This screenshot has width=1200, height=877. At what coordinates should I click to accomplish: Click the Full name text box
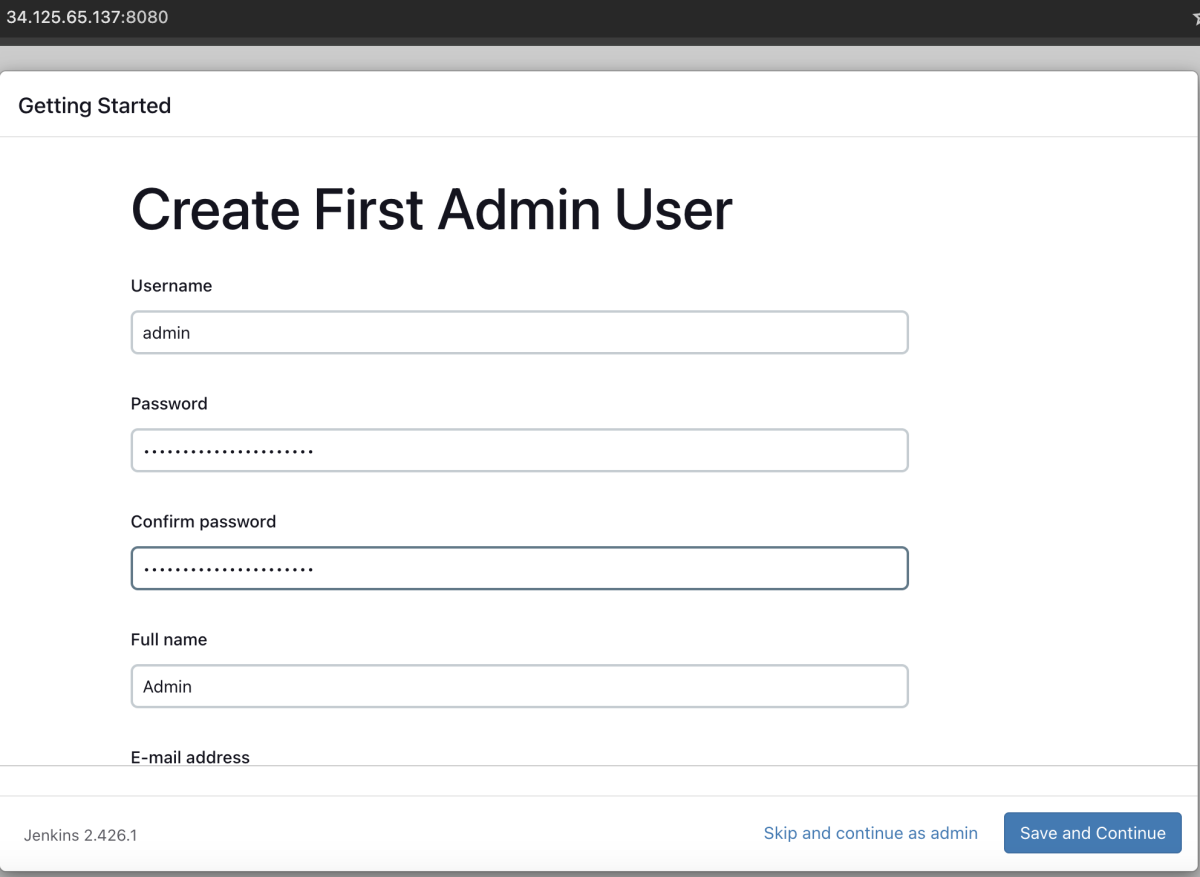pos(519,686)
